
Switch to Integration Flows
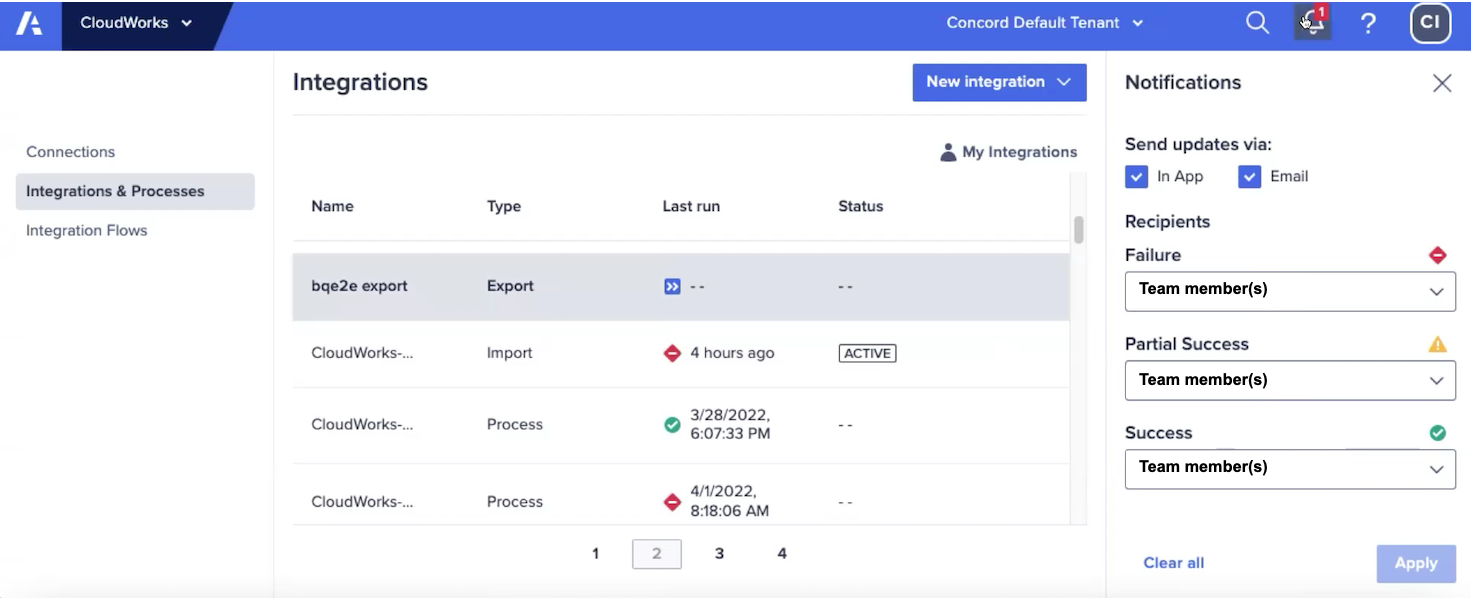[x=86, y=230]
